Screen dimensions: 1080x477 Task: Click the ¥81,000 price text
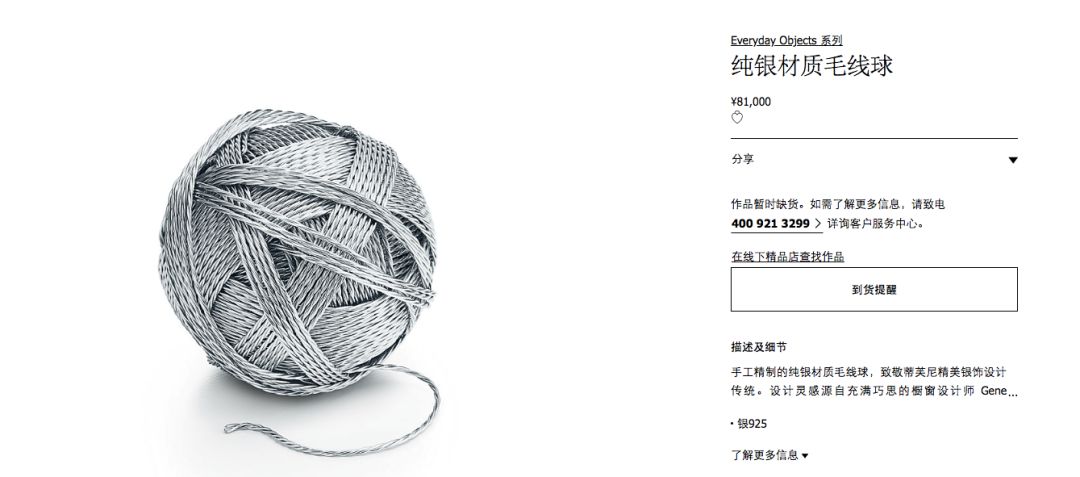(x=751, y=102)
